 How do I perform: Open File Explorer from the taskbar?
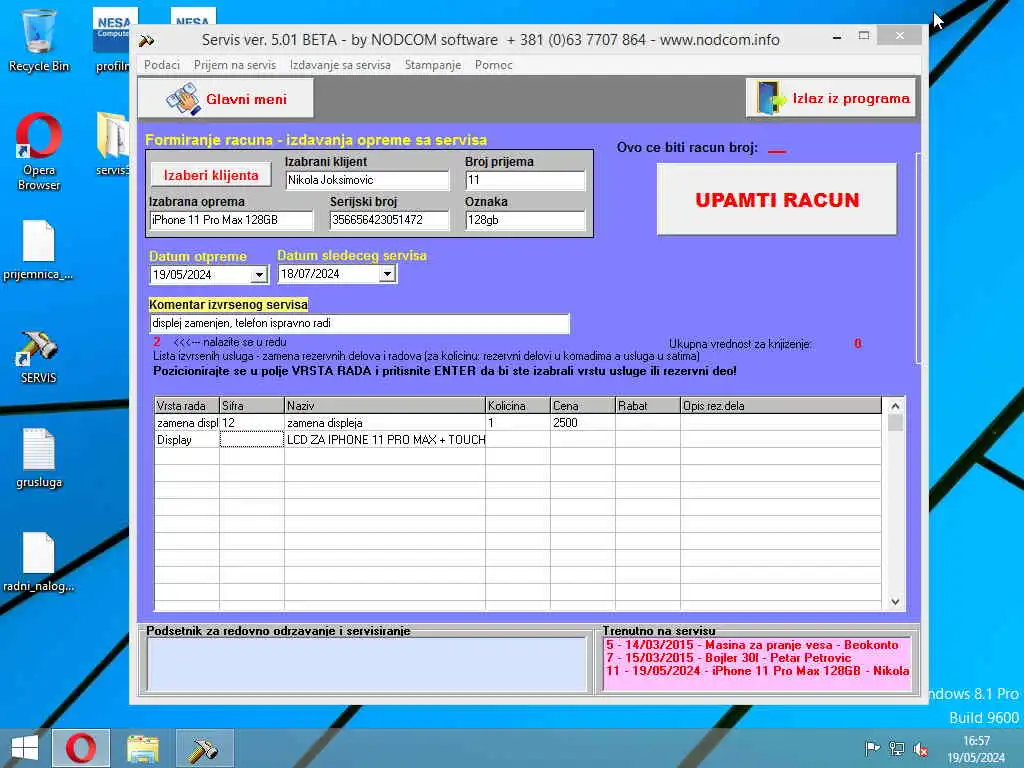pos(142,748)
